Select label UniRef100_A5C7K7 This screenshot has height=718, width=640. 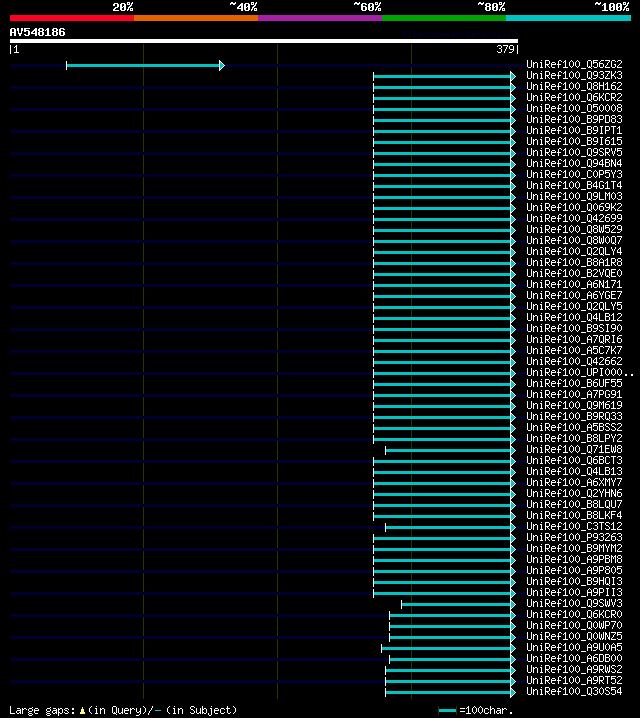(x=574, y=350)
